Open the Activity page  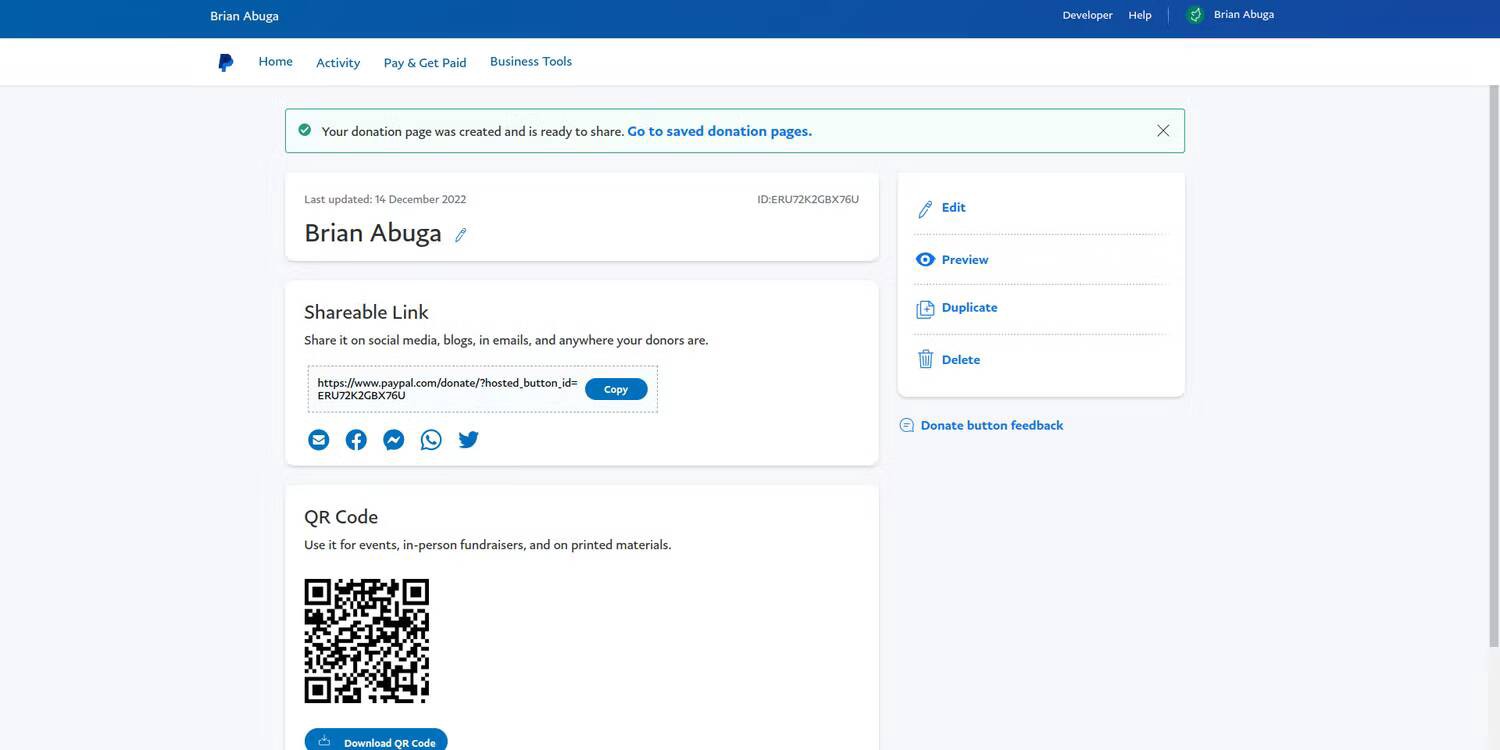point(338,62)
